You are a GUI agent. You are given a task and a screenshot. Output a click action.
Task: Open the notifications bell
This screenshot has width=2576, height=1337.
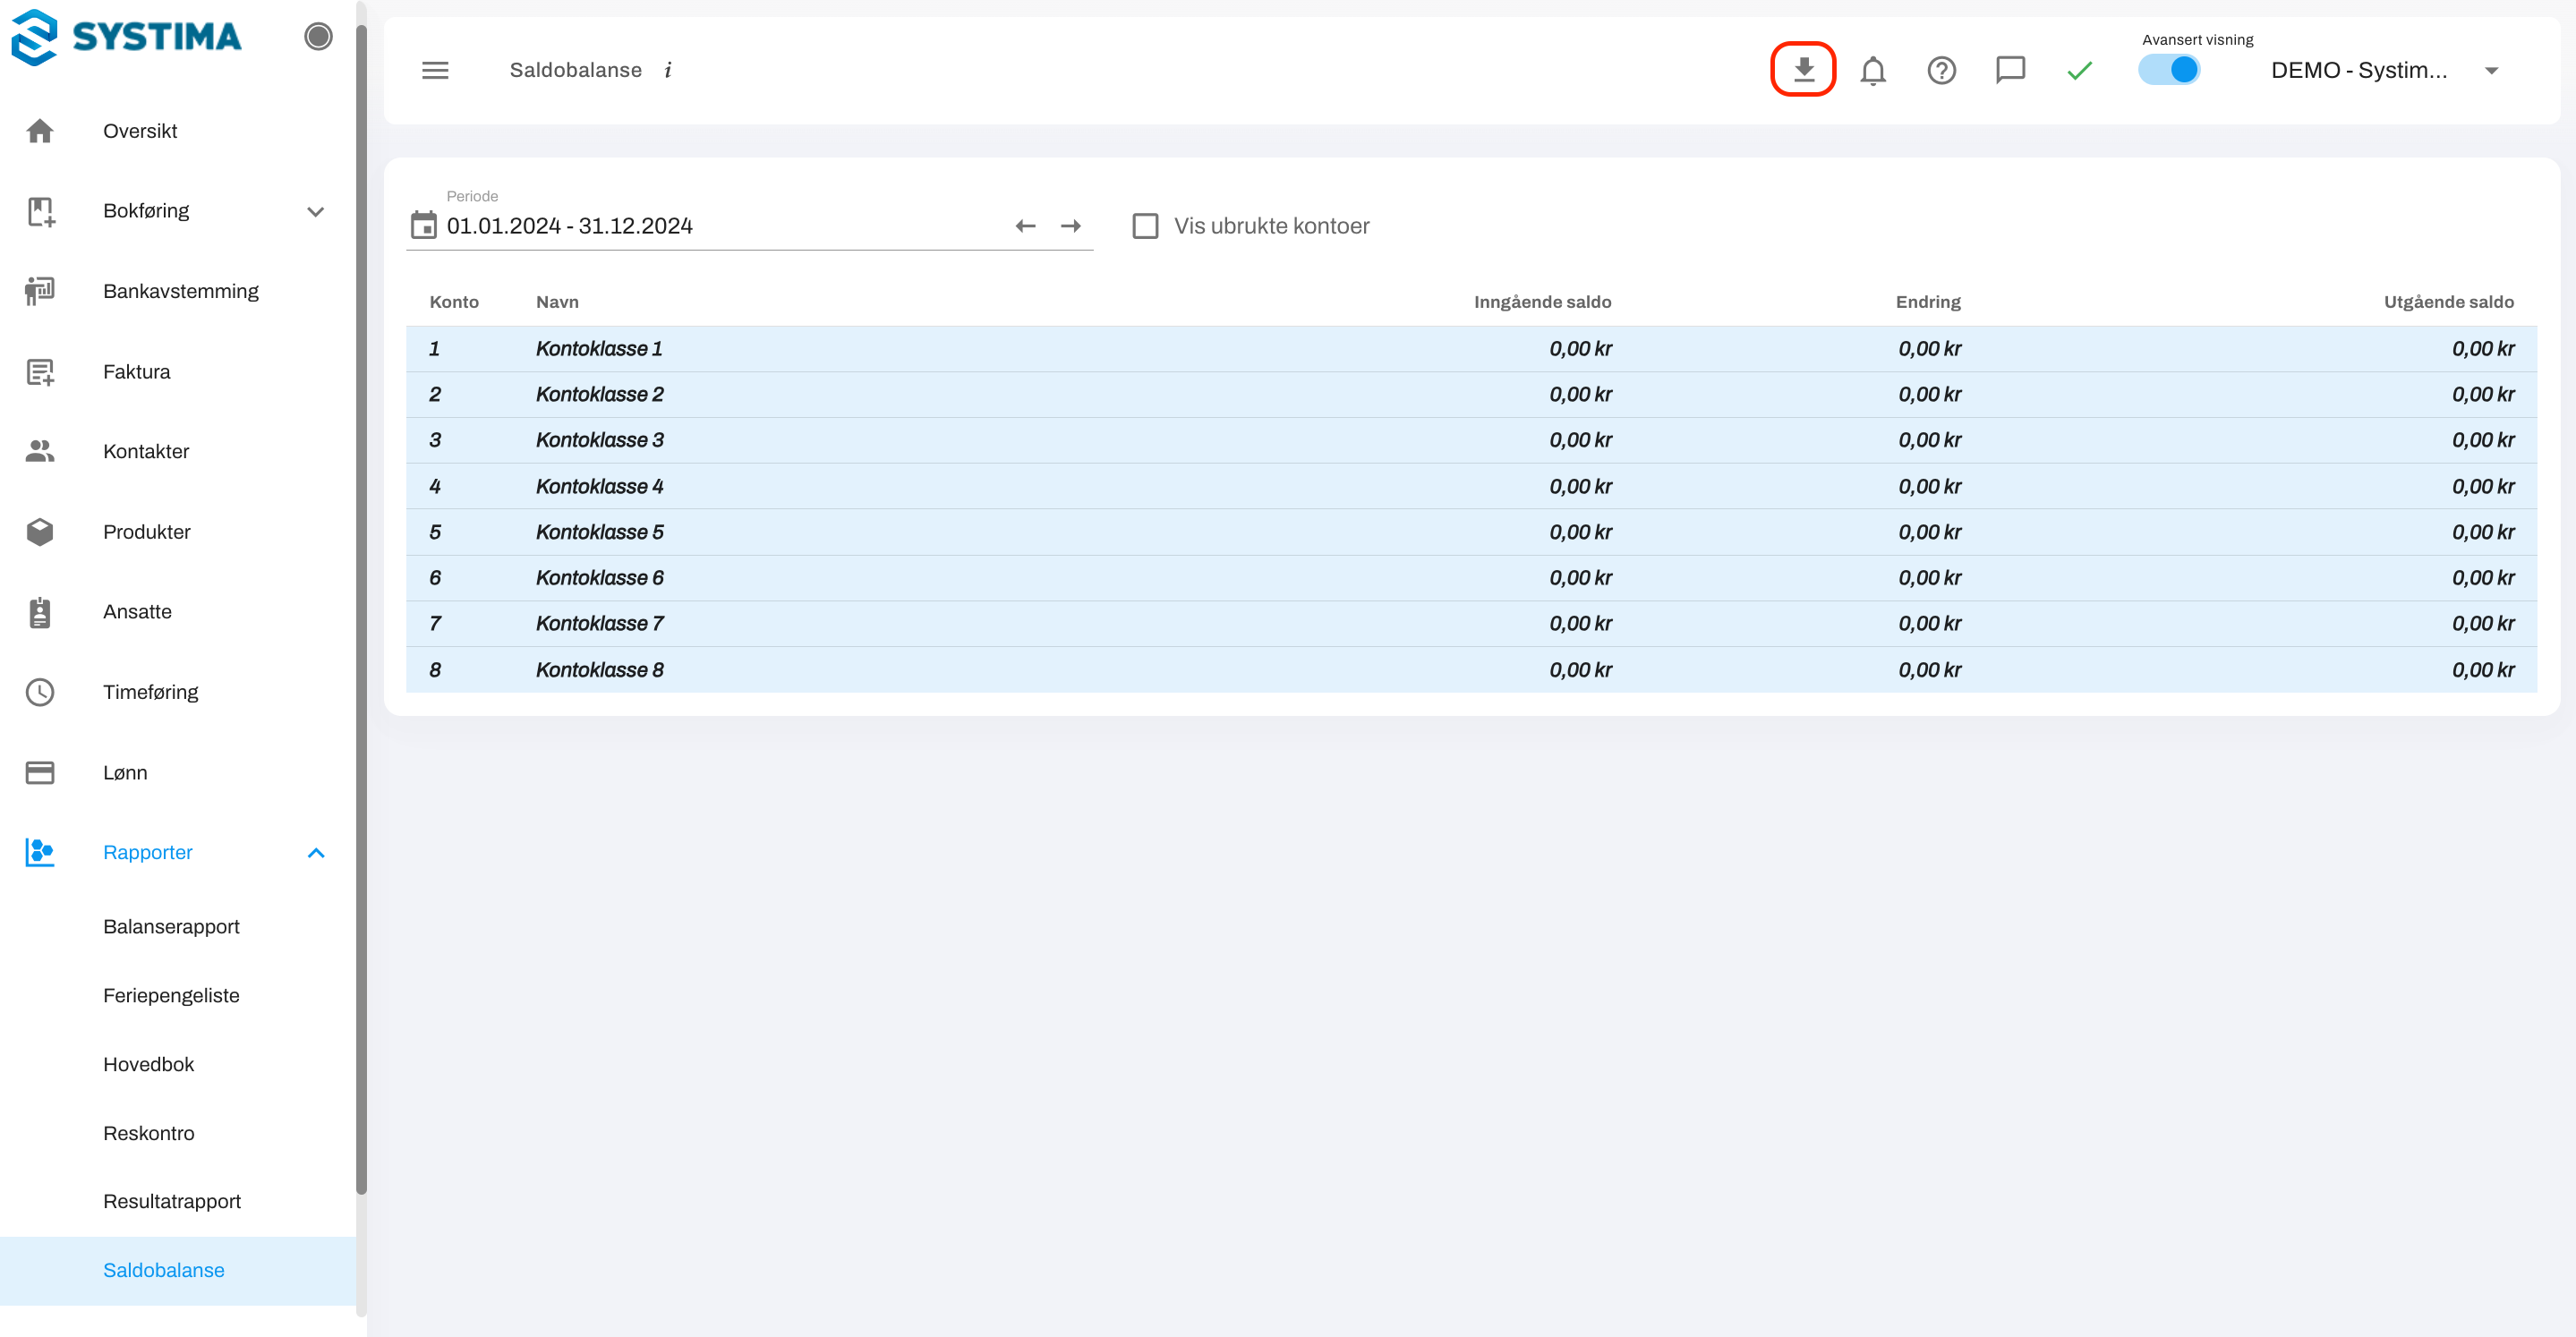pos(1872,71)
